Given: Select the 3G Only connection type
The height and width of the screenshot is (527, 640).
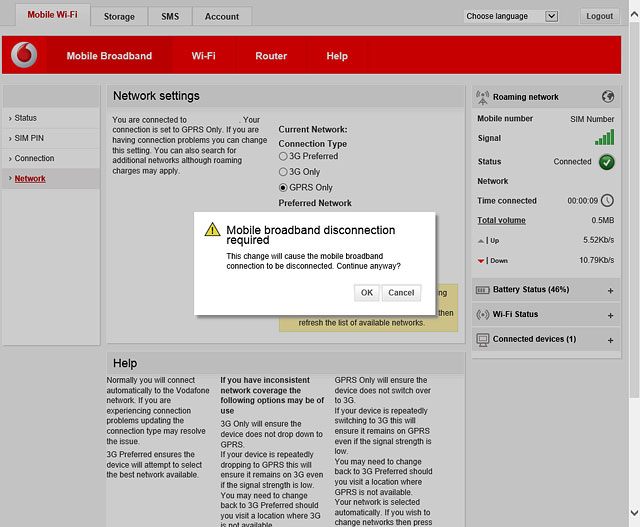Looking at the screenshot, I should click(x=283, y=172).
